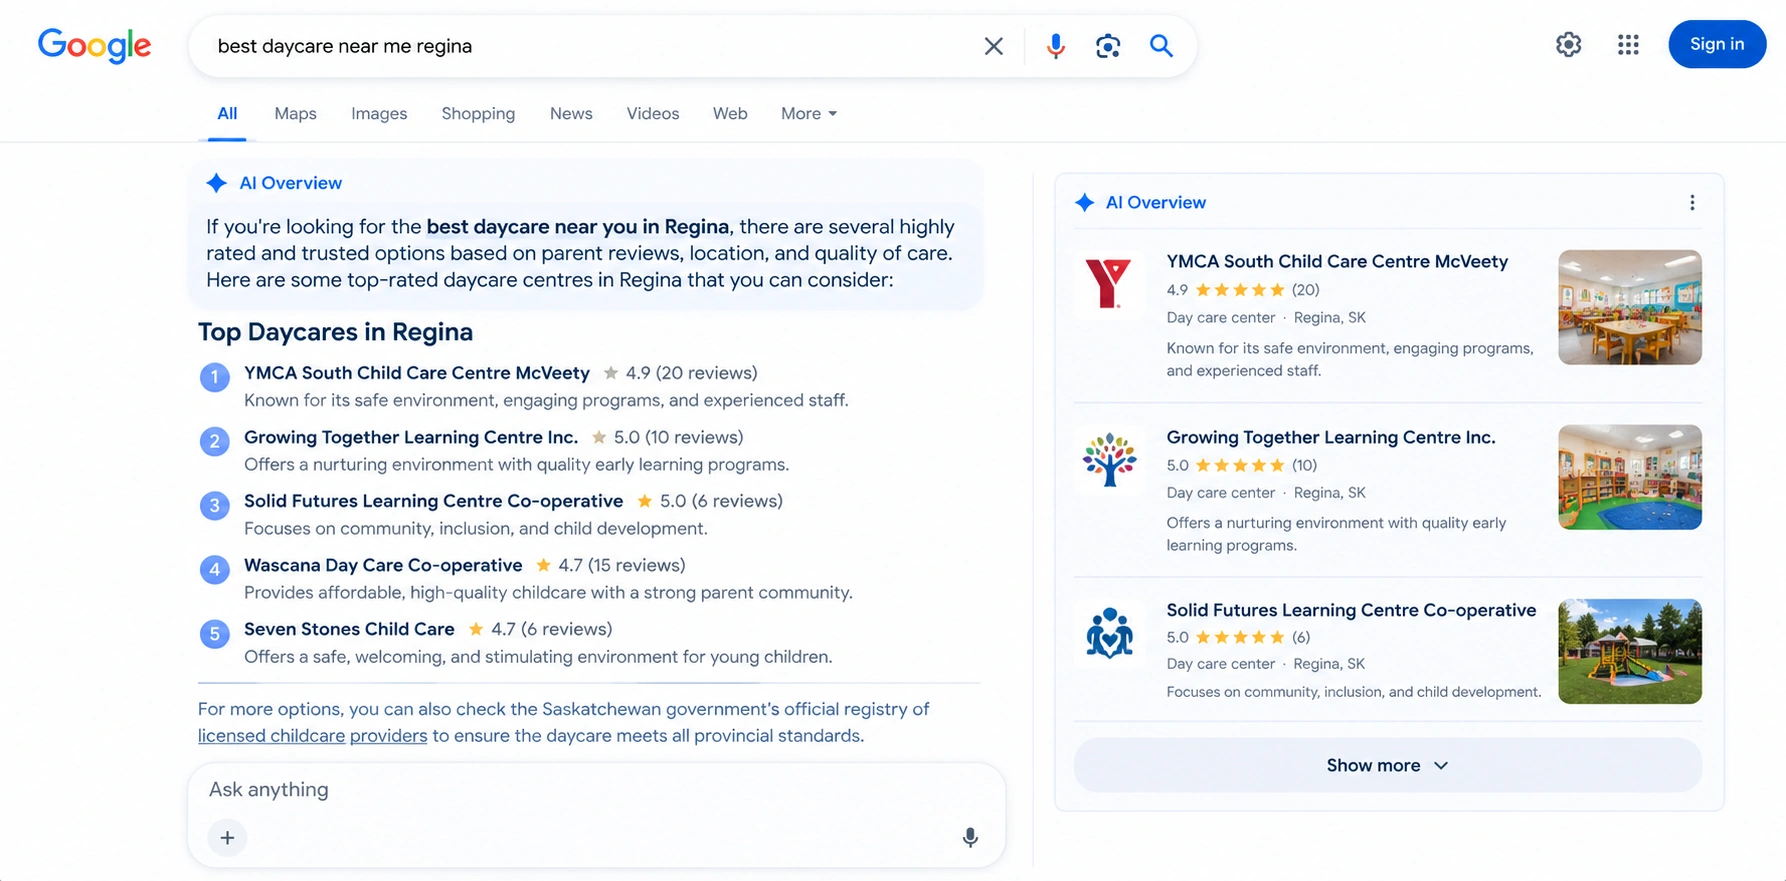
Task: Open the settings gear icon
Action: pos(1568,44)
